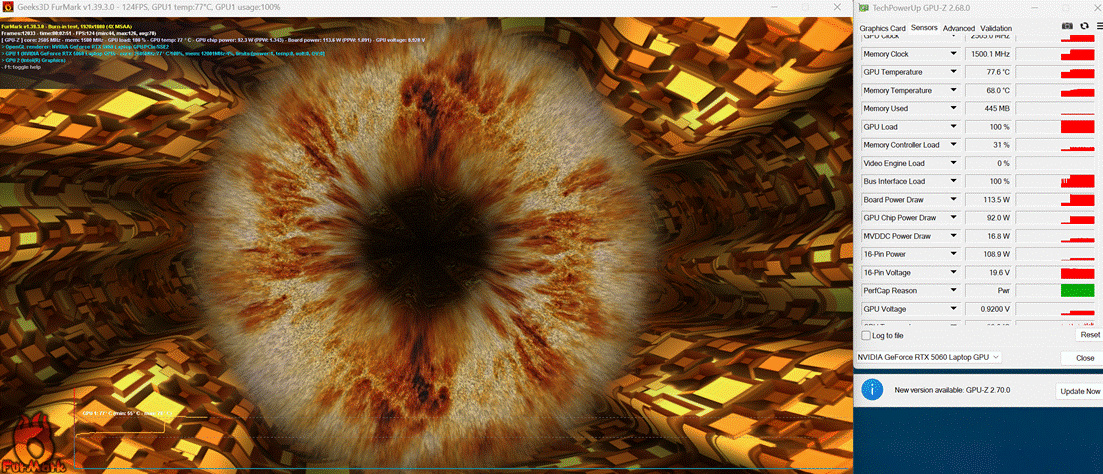Screen dimensions: 1103x474
Task: Click the Reset button in GPU-Z
Action: pos(1090,335)
